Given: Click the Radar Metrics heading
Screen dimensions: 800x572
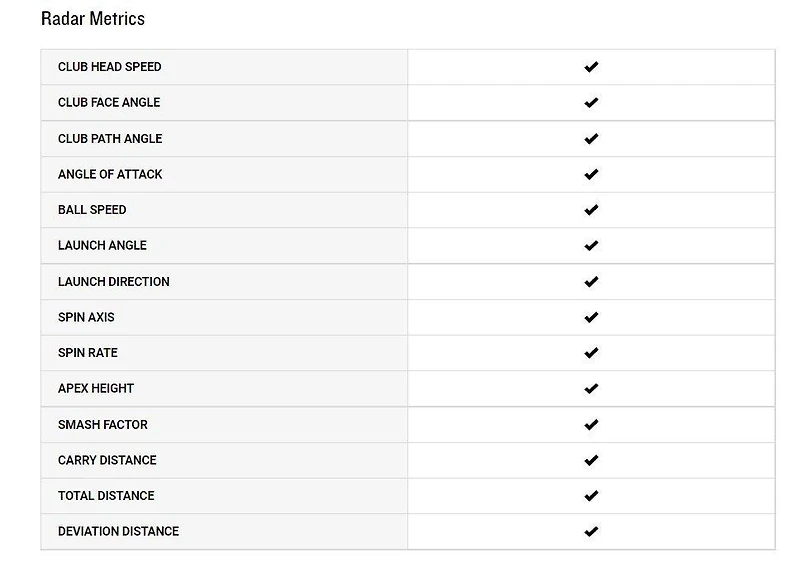Looking at the screenshot, I should pos(92,19).
